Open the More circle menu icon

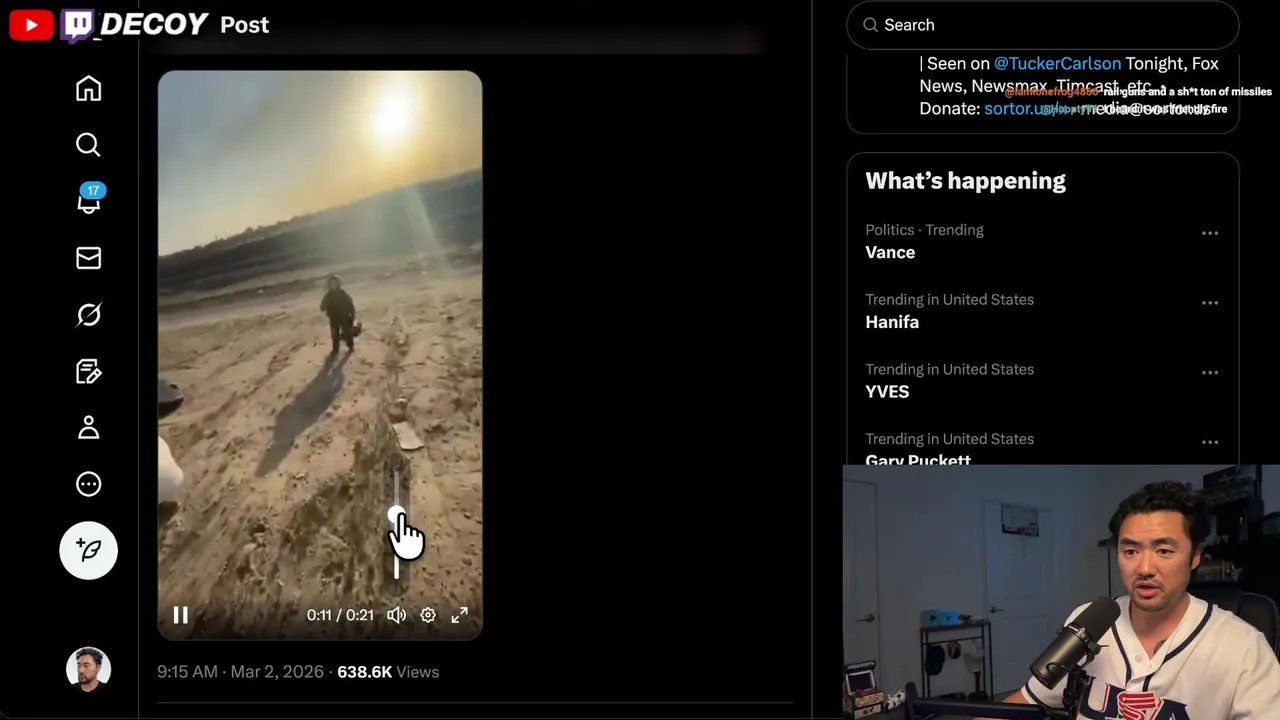(x=88, y=484)
